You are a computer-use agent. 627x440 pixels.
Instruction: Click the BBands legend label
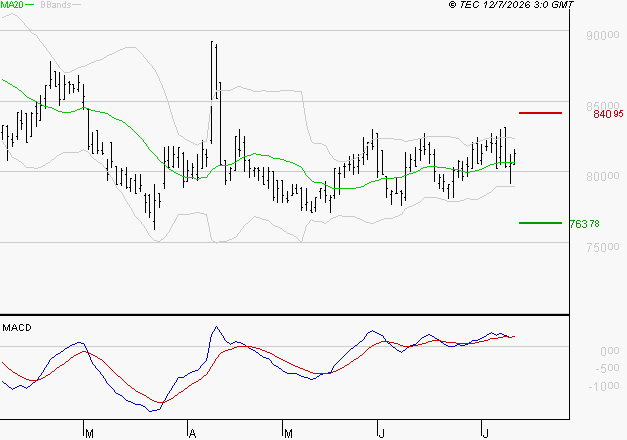[x=56, y=5]
